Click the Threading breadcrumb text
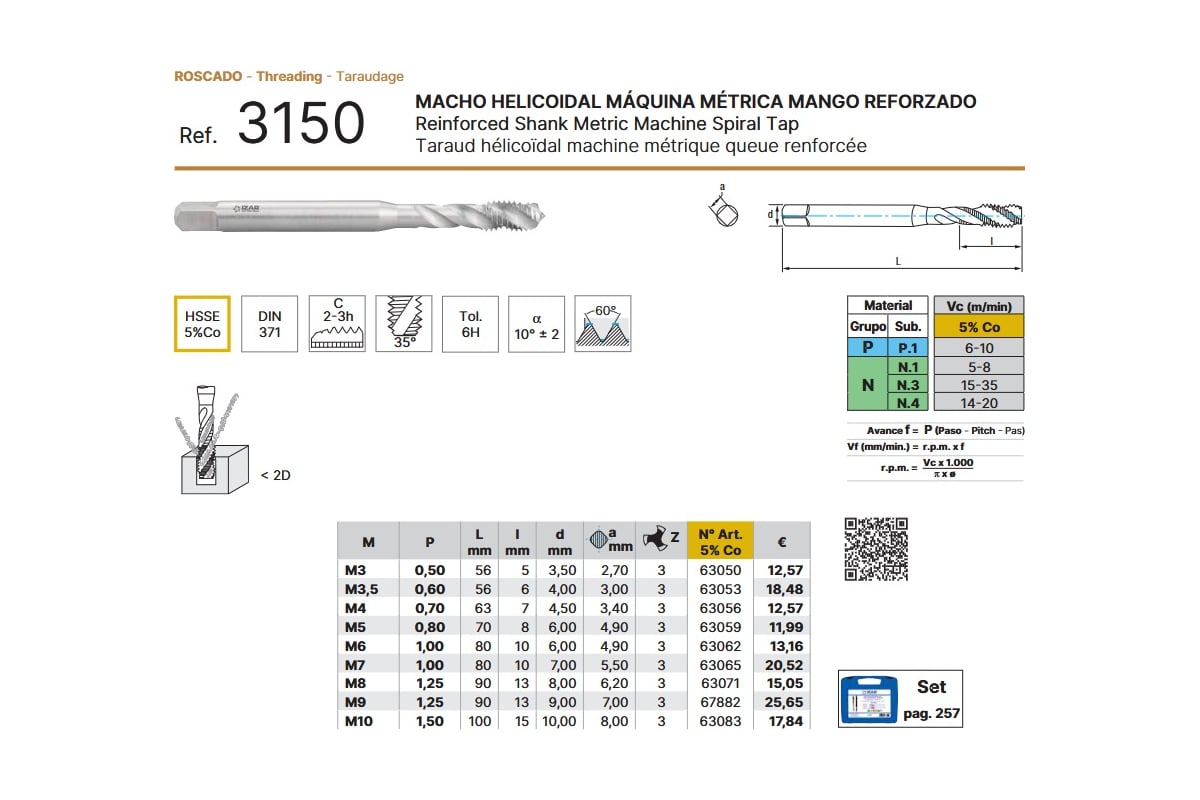Image resolution: width=1200 pixels, height=800 pixels. coord(289,76)
